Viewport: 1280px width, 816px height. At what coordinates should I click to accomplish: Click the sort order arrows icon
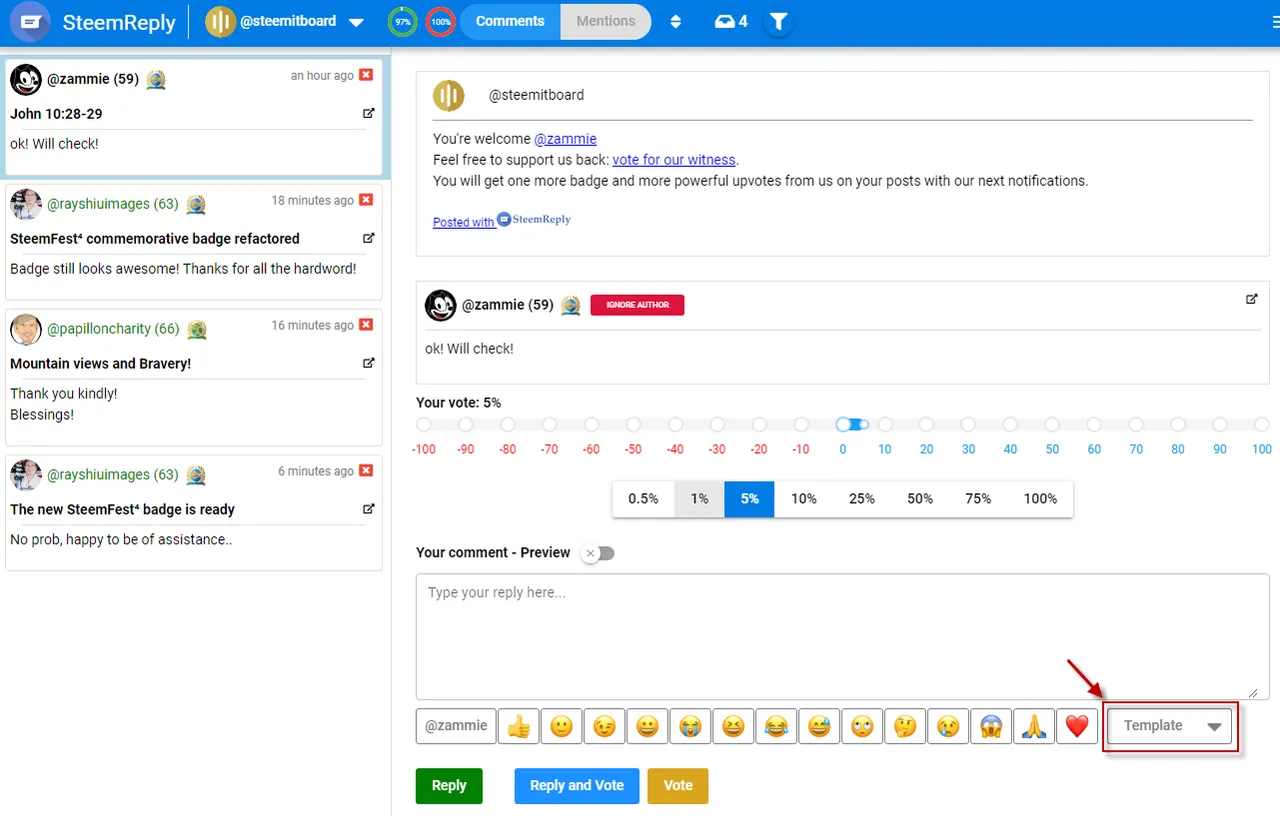(x=675, y=21)
